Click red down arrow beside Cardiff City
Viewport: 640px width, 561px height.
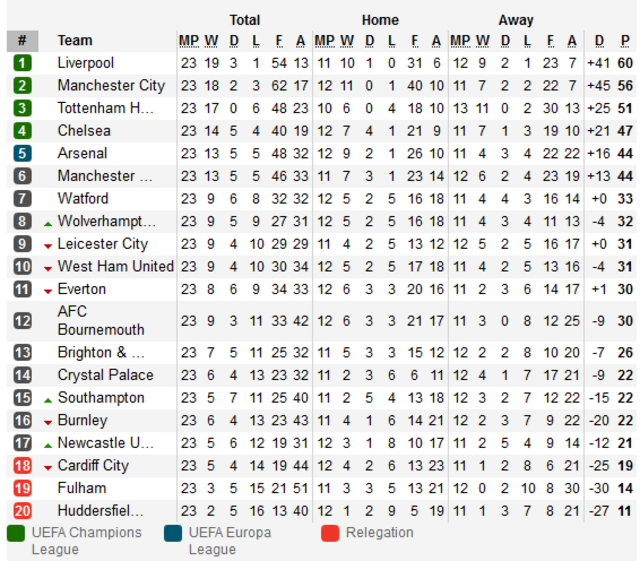click(x=48, y=468)
